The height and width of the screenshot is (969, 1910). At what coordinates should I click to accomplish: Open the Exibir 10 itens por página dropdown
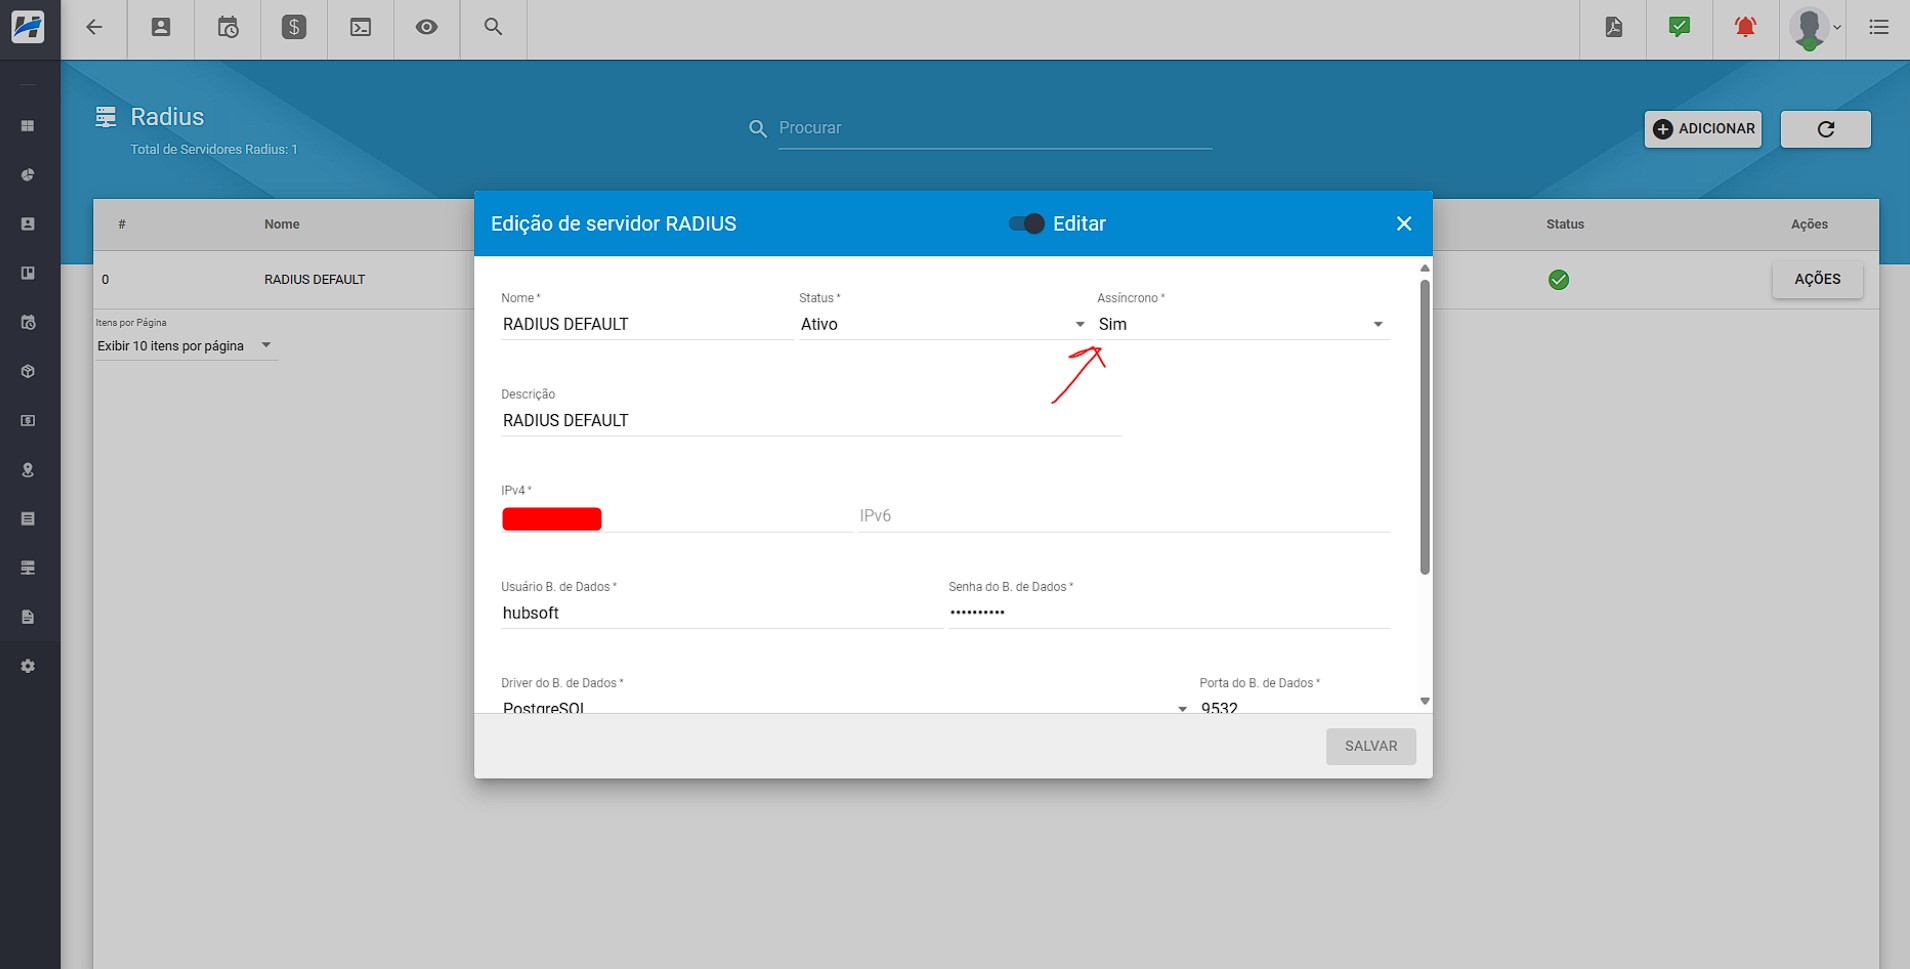pyautogui.click(x=185, y=346)
